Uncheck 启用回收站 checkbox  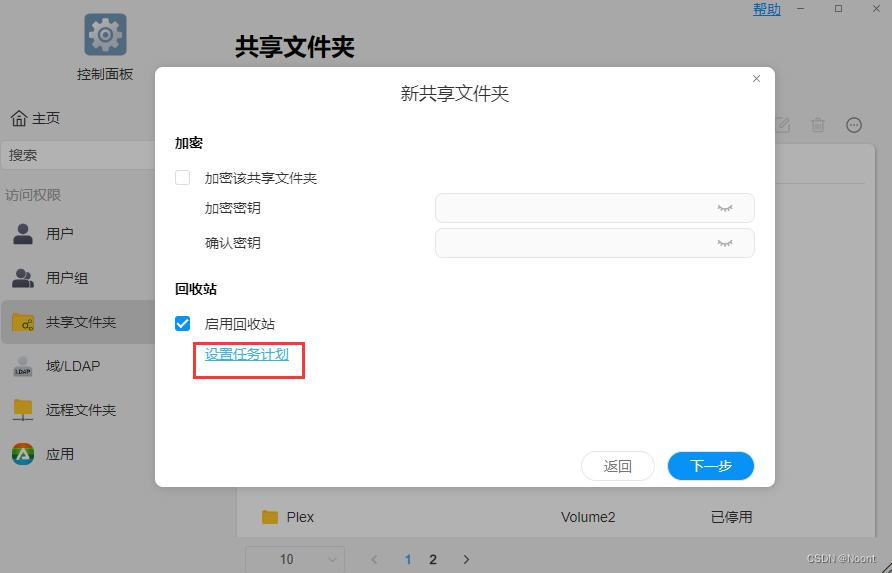[183, 324]
